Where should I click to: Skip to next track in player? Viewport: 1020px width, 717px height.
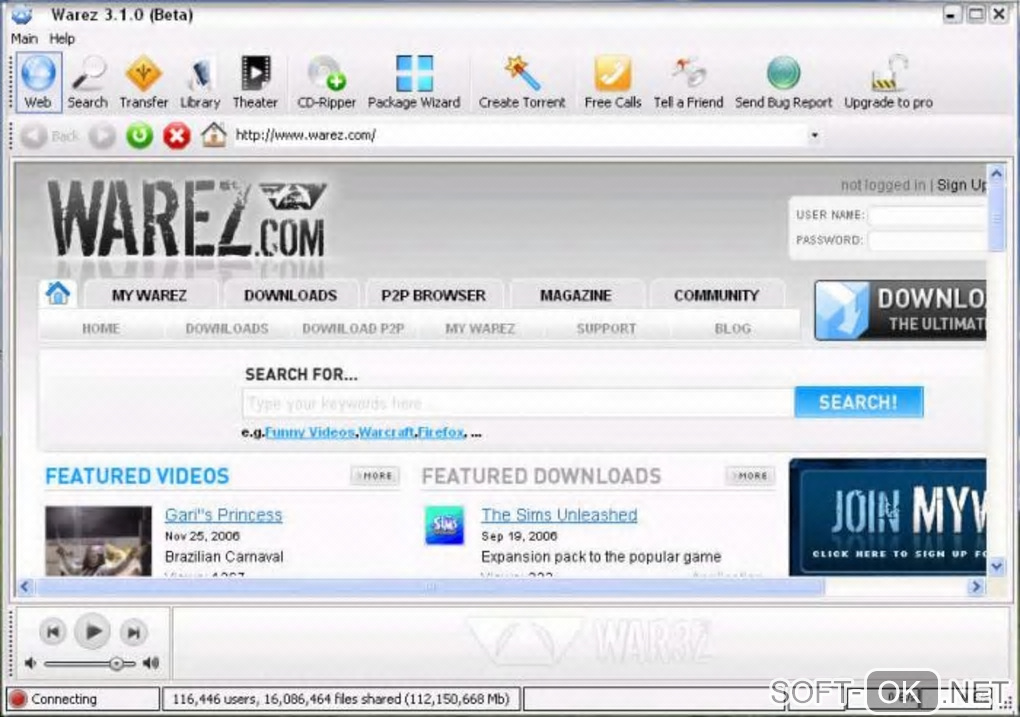click(x=133, y=632)
